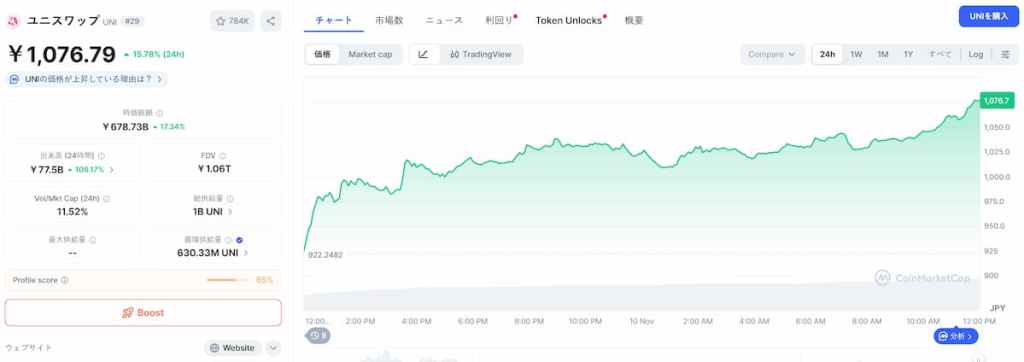This screenshot has width=1024, height=362.
Task: Click info icon beside Profile score
Action: [65, 280]
